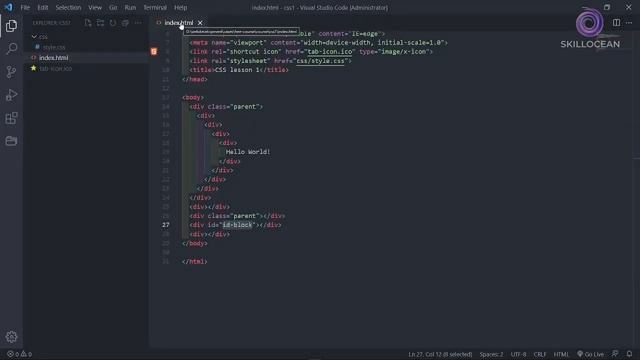Open the View menu
Image resolution: width=640 pixels, height=360 pixels.
(x=95, y=7)
